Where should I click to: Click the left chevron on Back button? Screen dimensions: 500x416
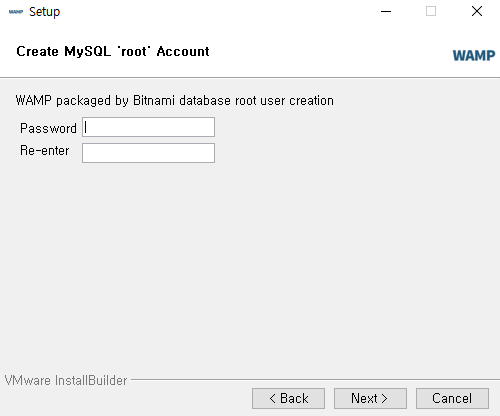(x=273, y=398)
